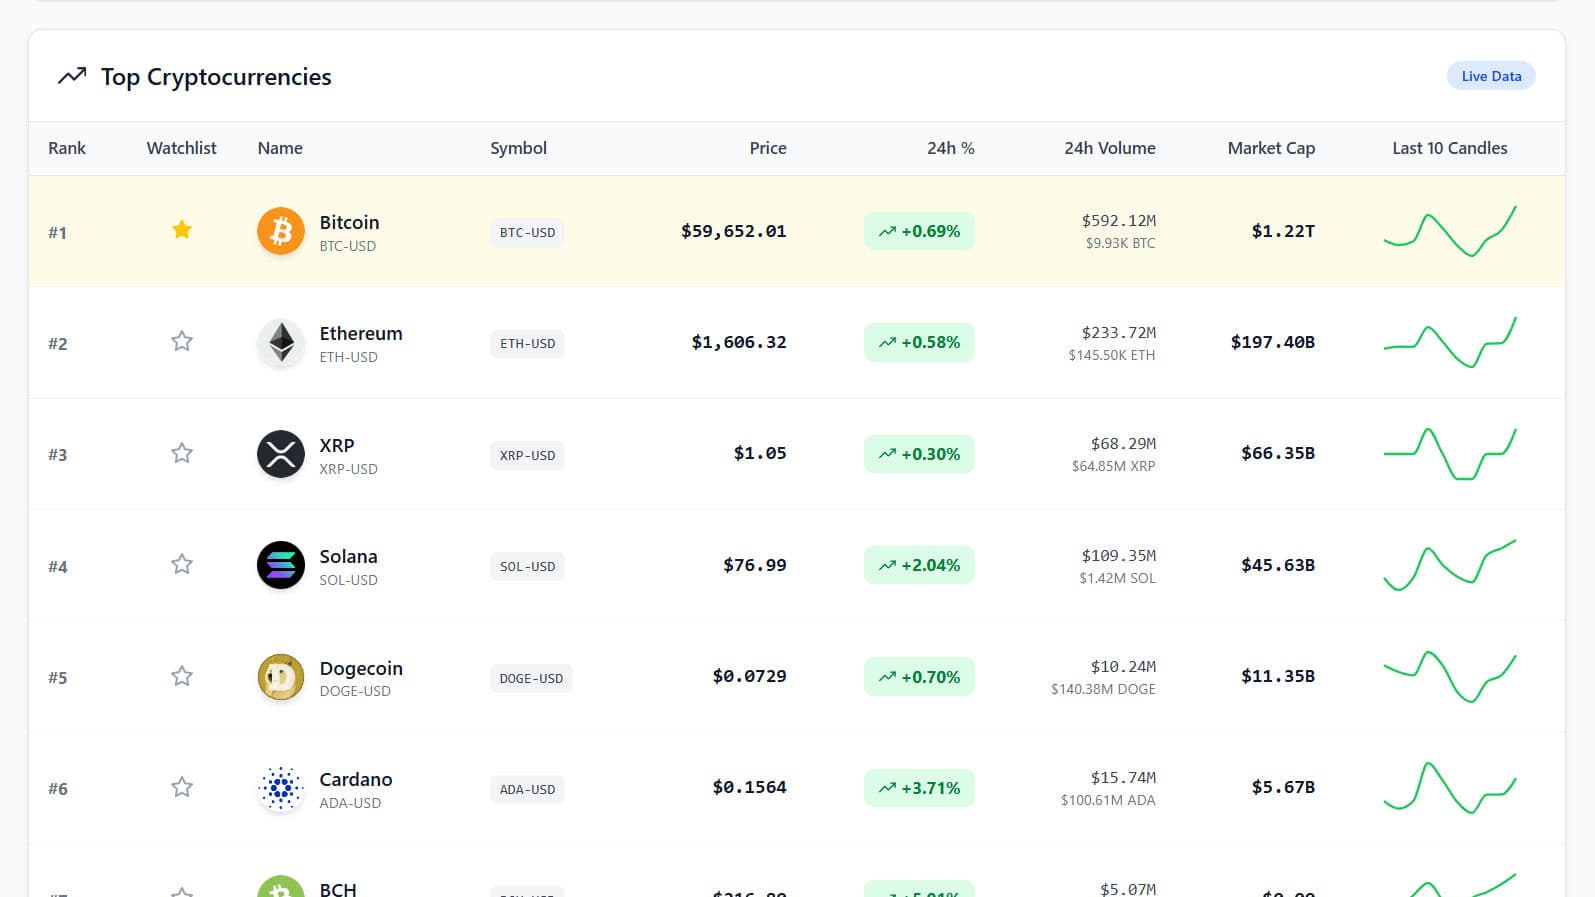Screen dimensions: 1595x897
Task: Open XRP's candle sparkline chart
Action: coord(1450,454)
